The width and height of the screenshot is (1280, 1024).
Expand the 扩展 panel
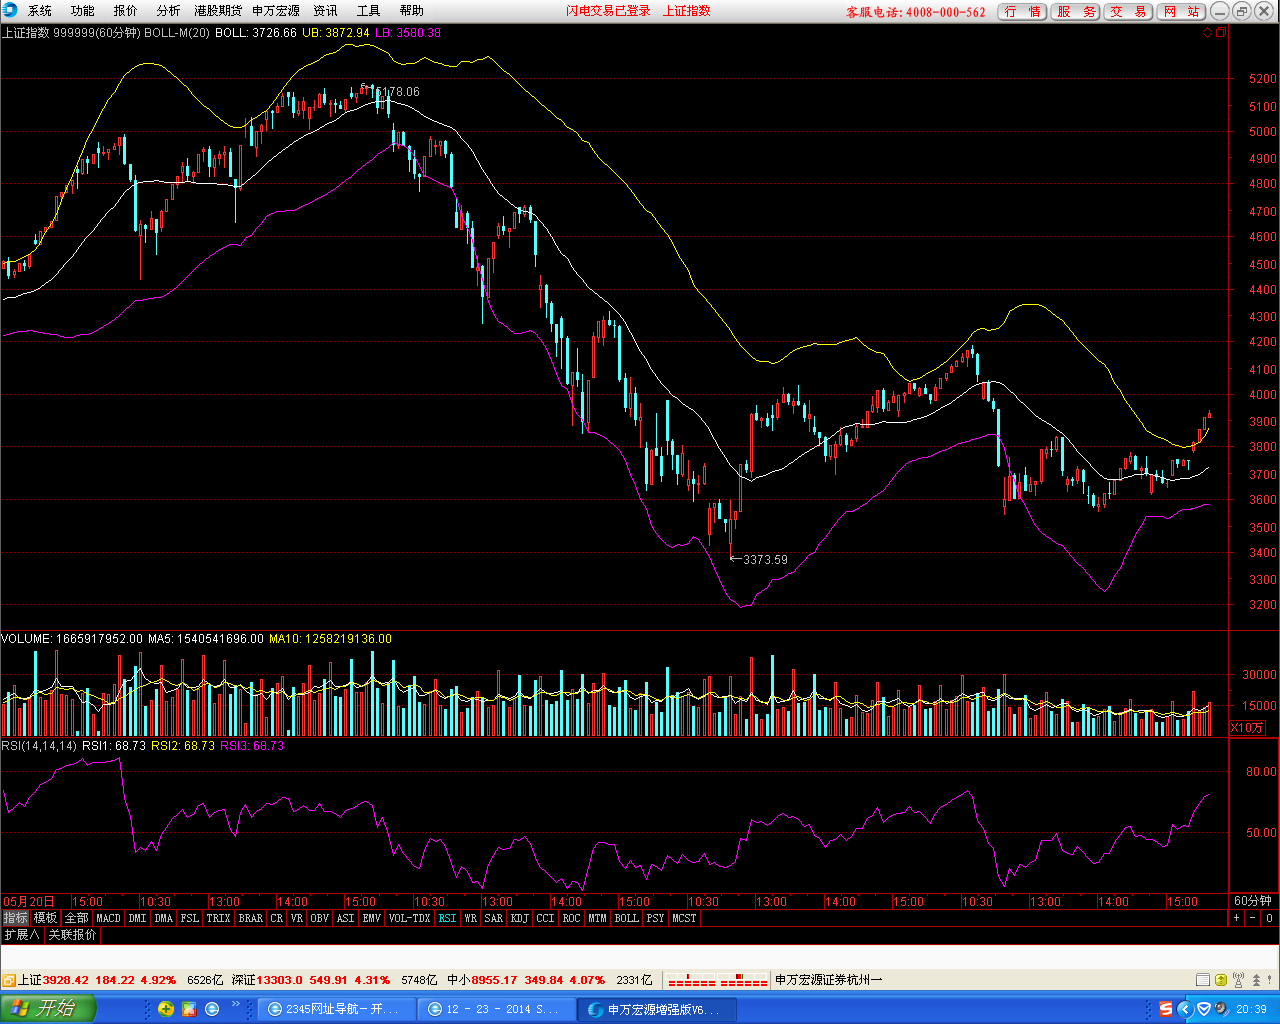pyautogui.click(x=22, y=935)
